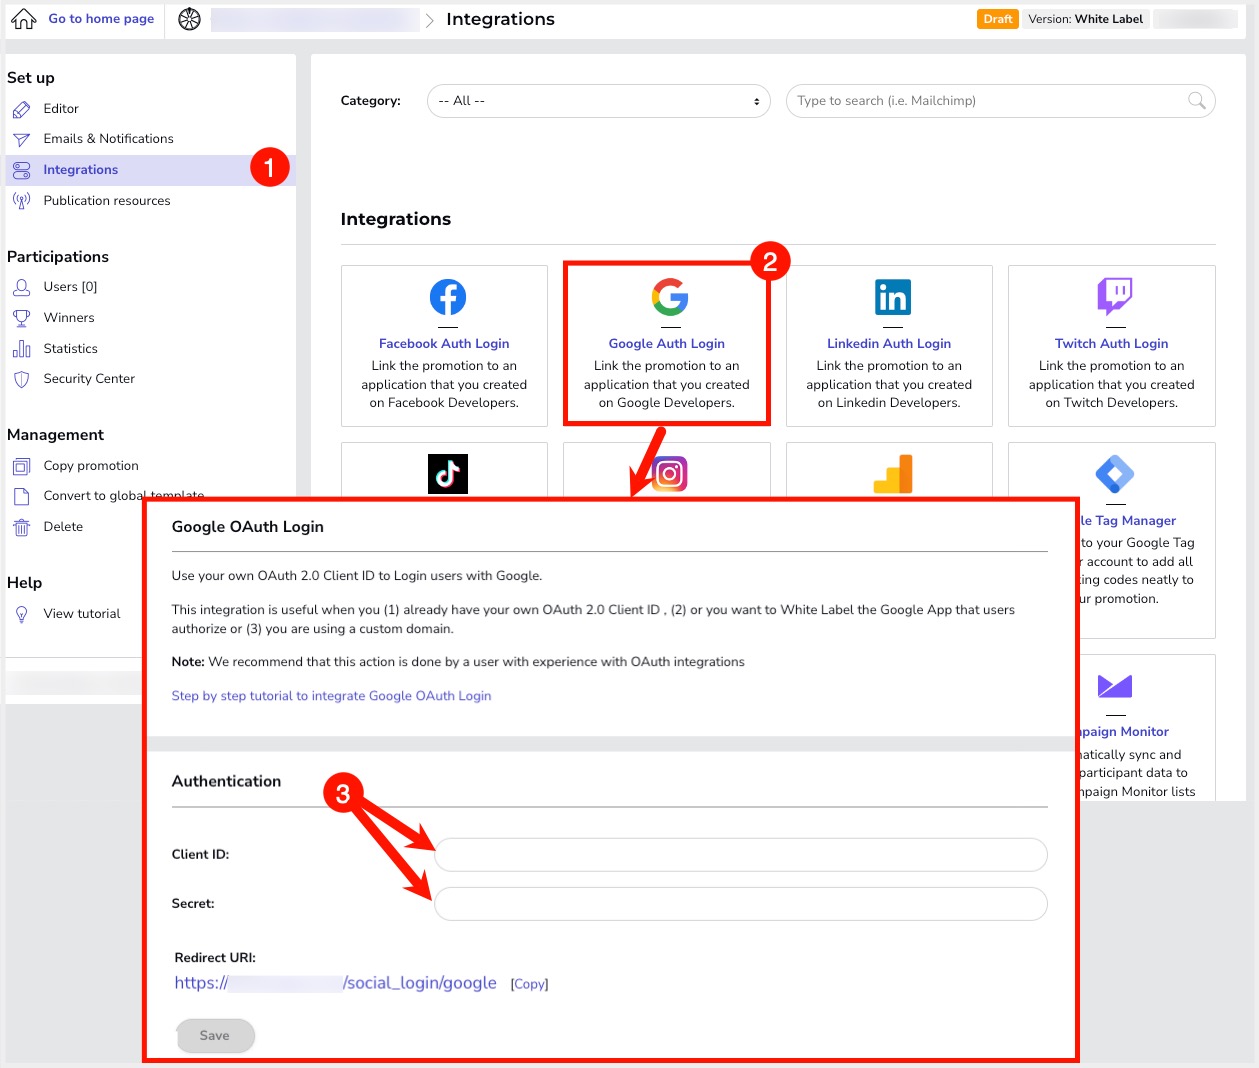Open Emails & Notifications section
The height and width of the screenshot is (1068, 1259).
108,139
